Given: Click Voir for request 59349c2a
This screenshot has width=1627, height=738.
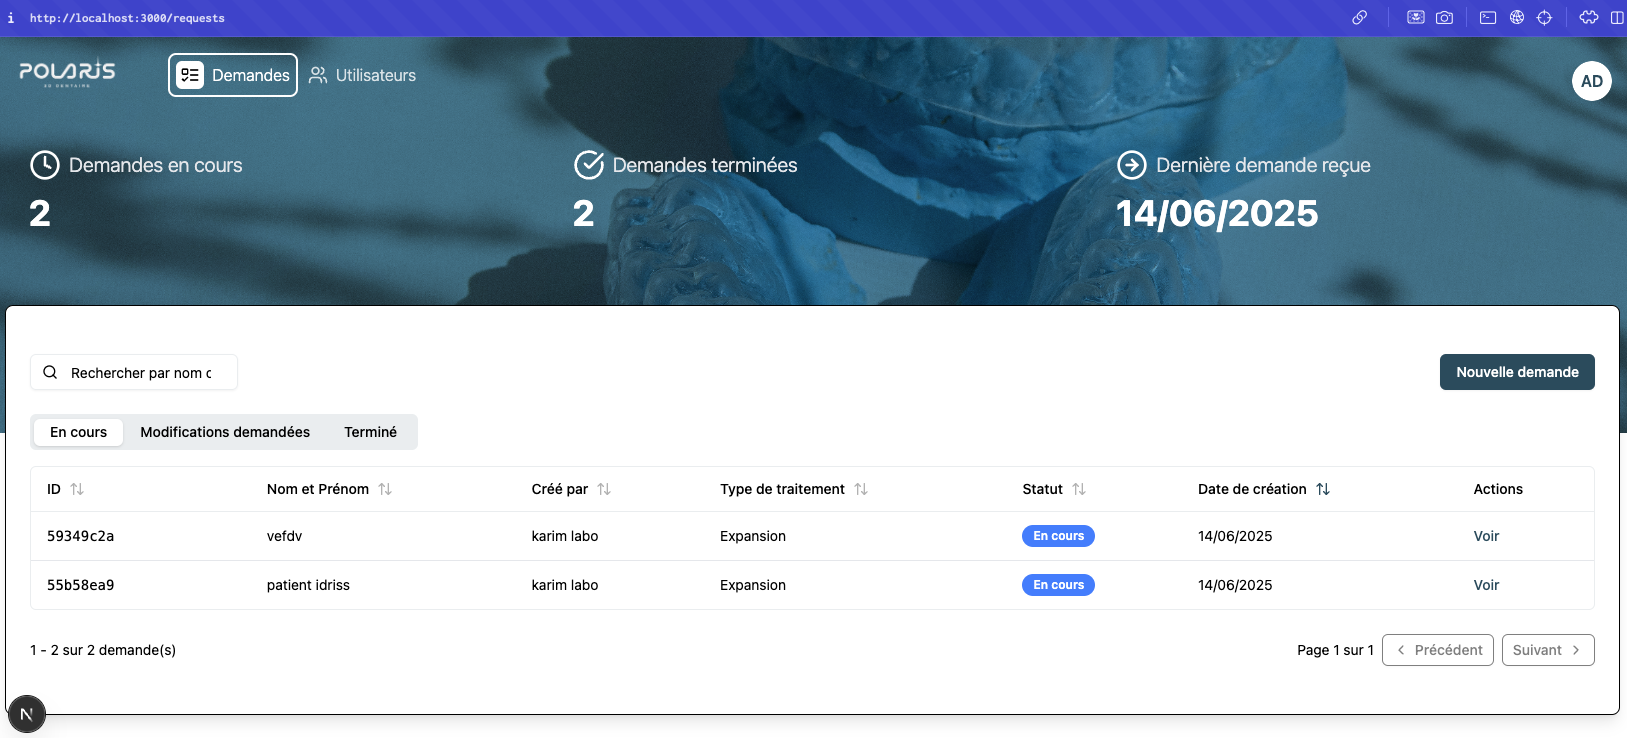Looking at the screenshot, I should 1486,536.
